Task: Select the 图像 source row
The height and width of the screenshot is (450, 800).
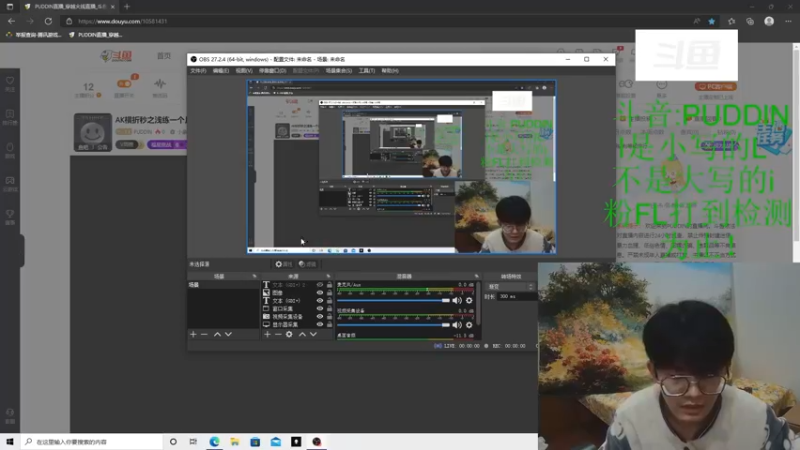Action: (x=297, y=293)
